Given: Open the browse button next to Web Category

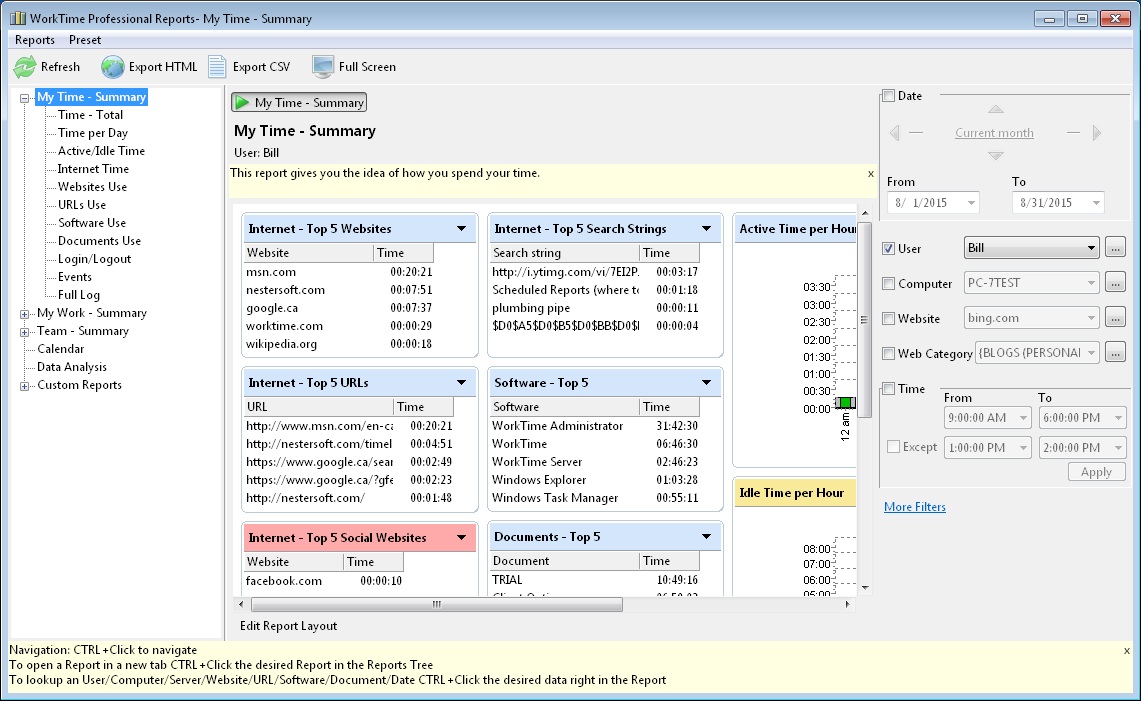Looking at the screenshot, I should click(1115, 352).
